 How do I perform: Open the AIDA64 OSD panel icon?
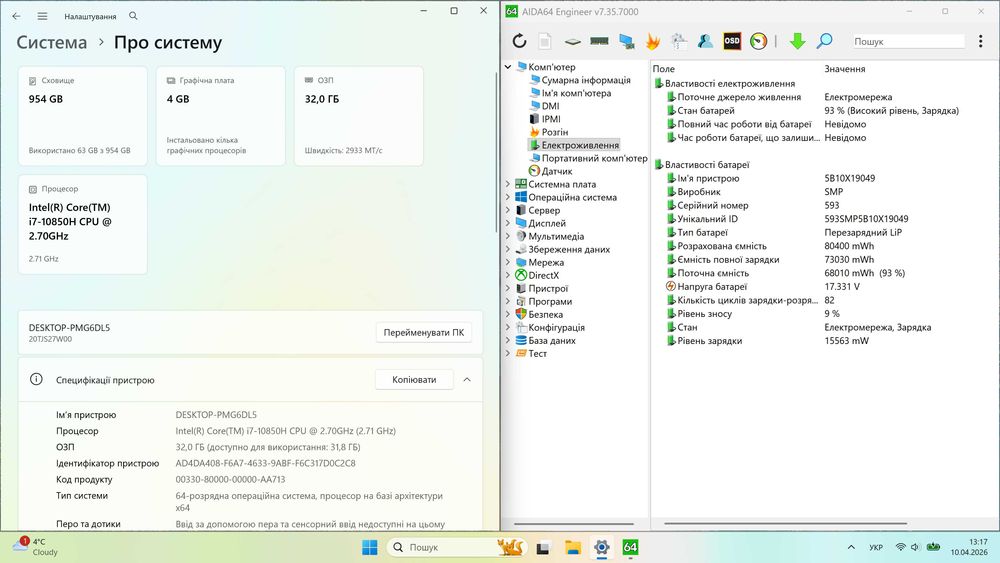732,41
